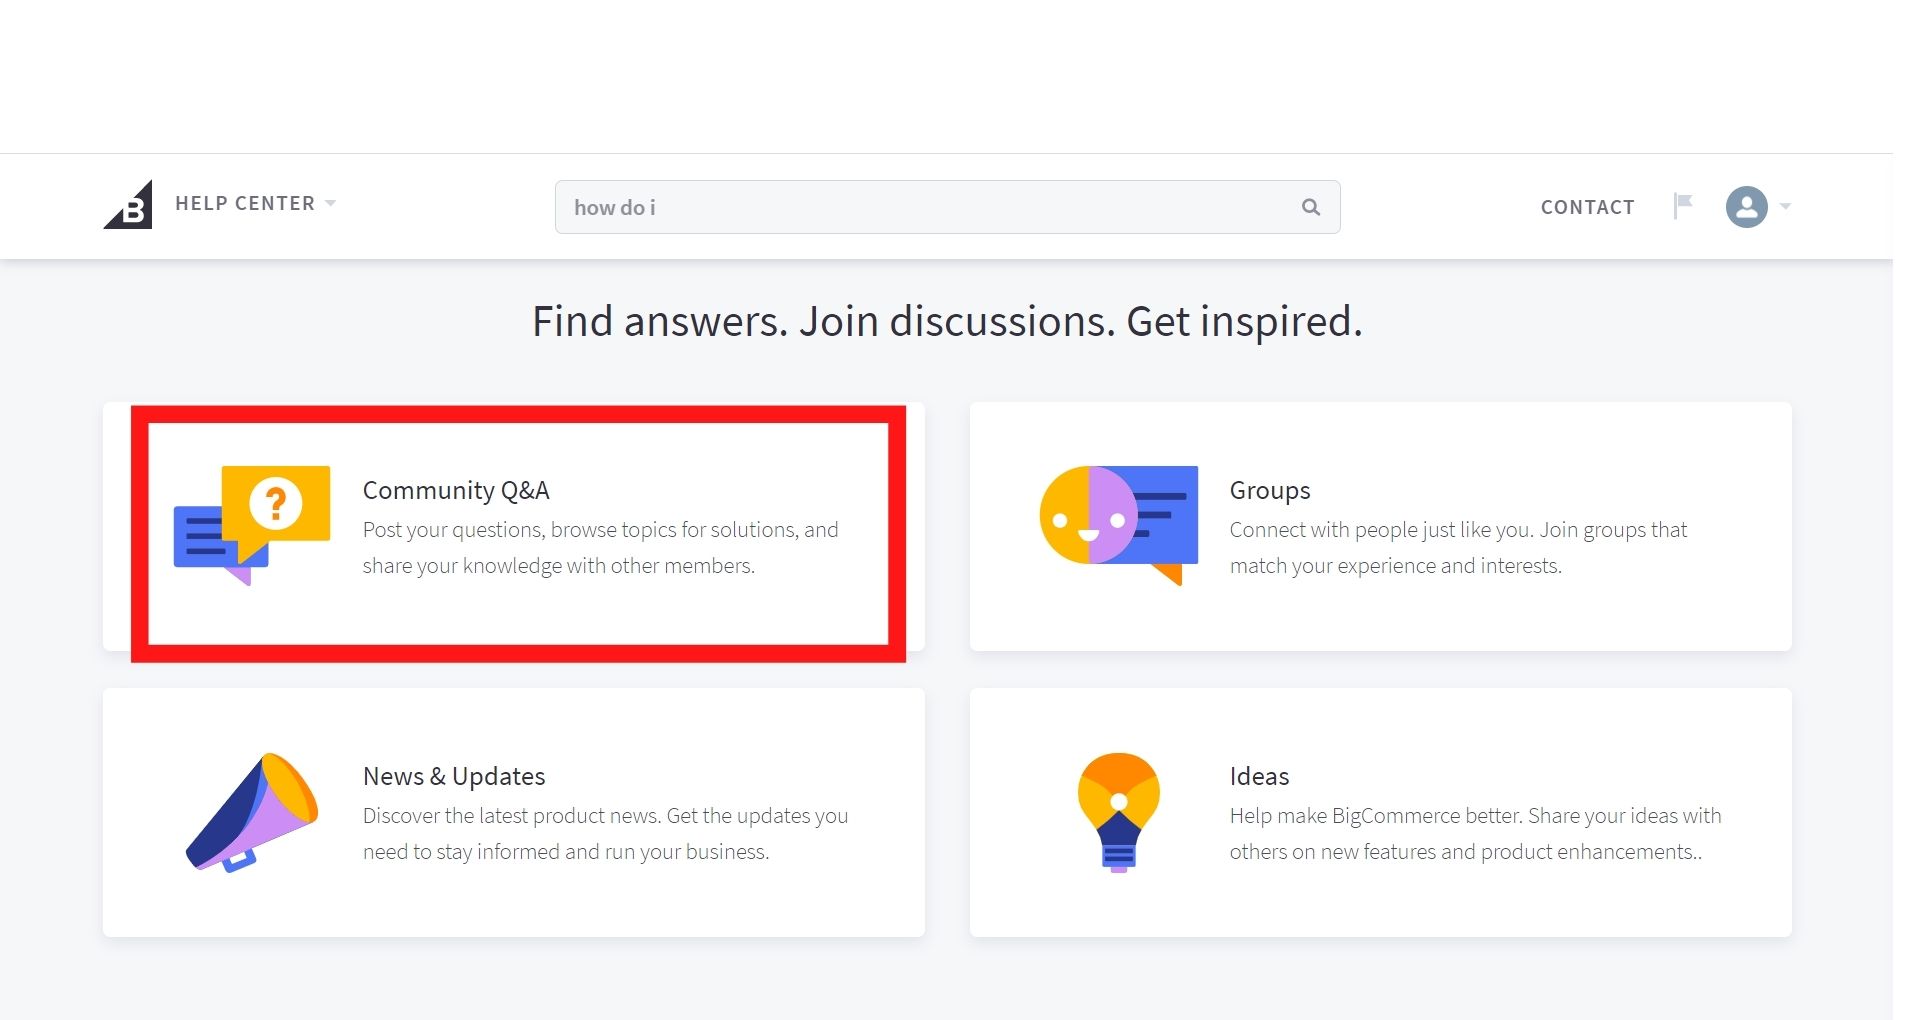
Task: Click the News & Updates megaphone icon
Action: [252, 812]
